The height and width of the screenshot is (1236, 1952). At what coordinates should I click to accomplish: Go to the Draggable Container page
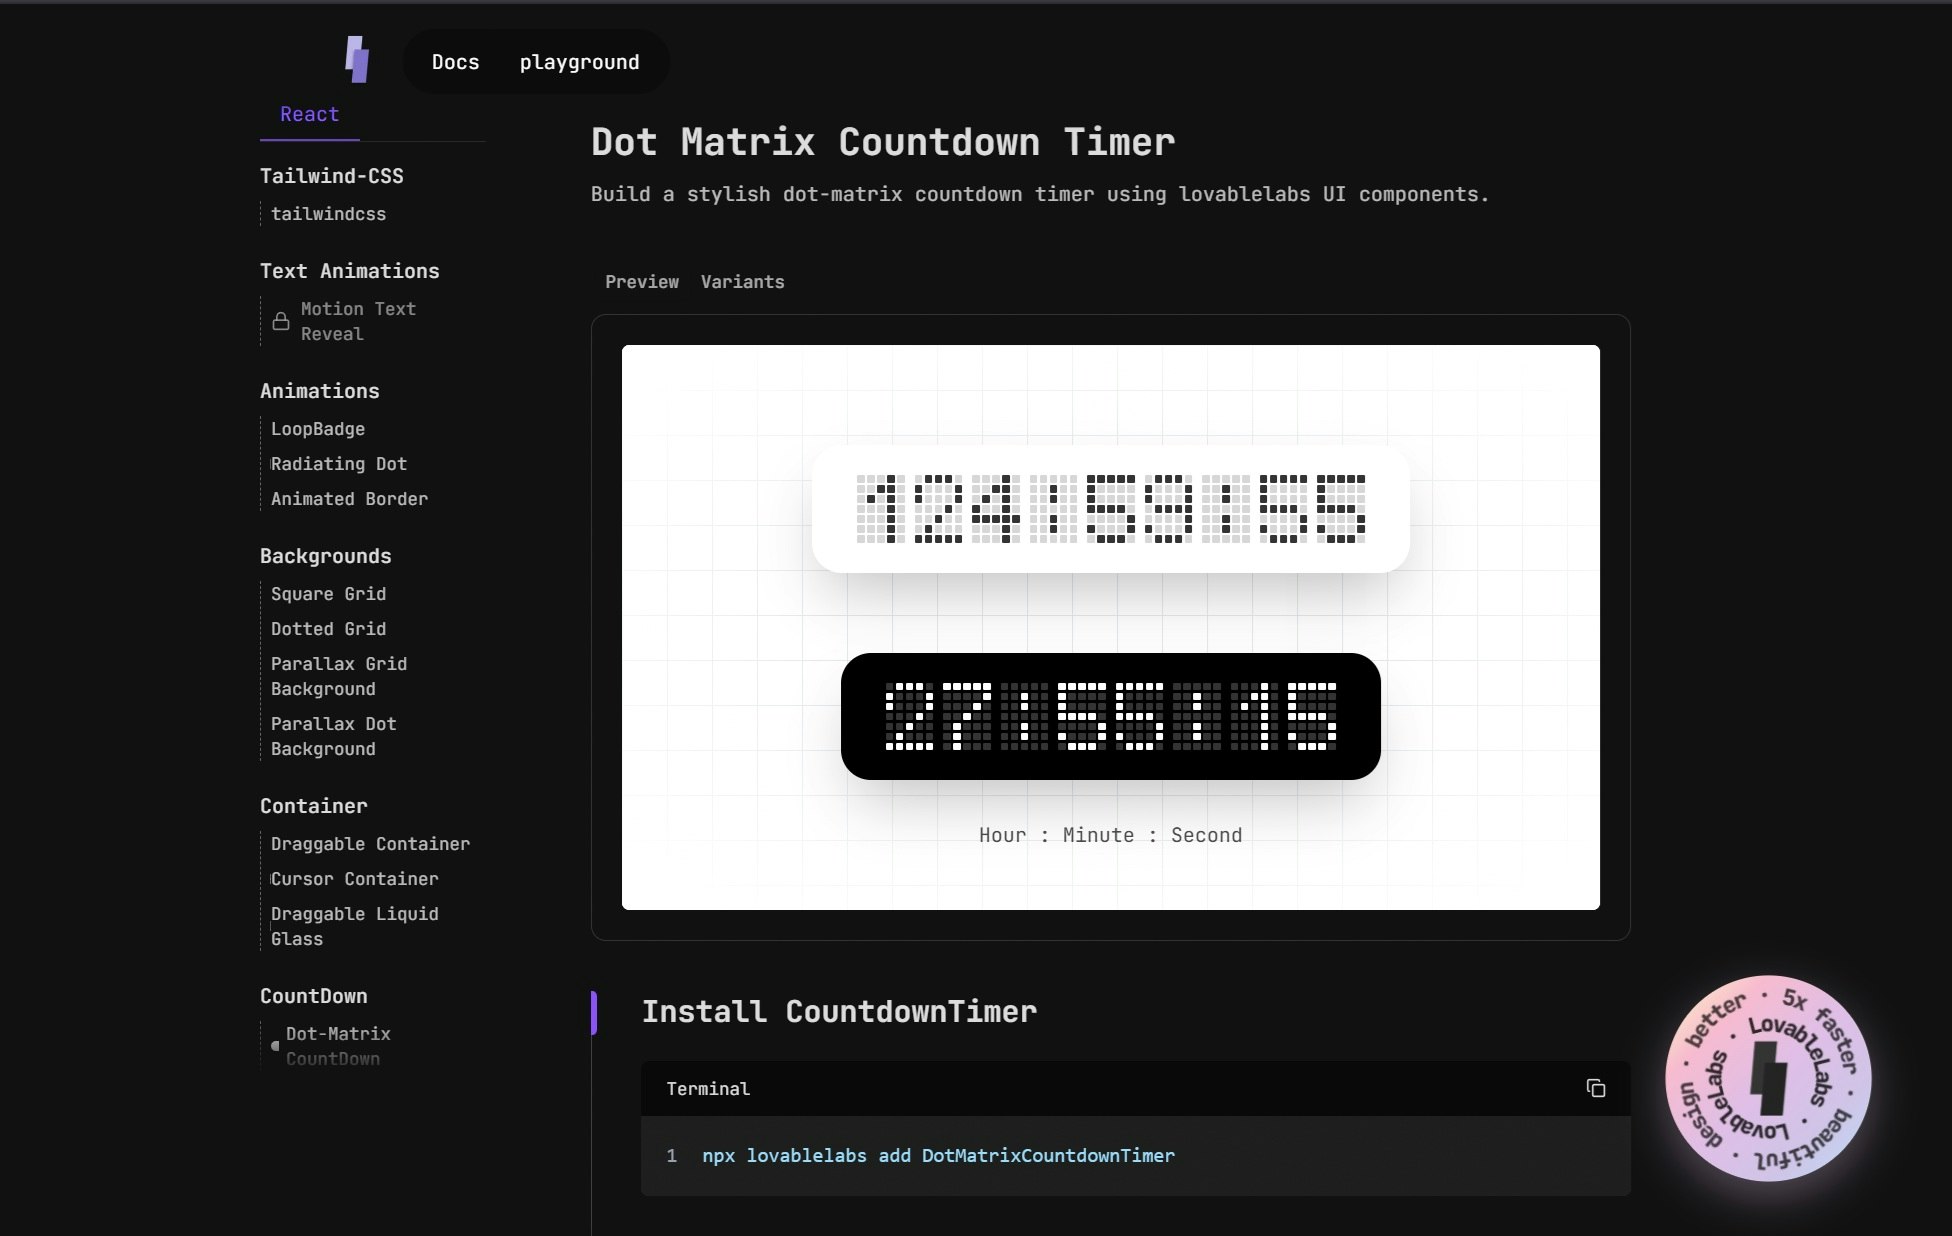pyautogui.click(x=370, y=844)
